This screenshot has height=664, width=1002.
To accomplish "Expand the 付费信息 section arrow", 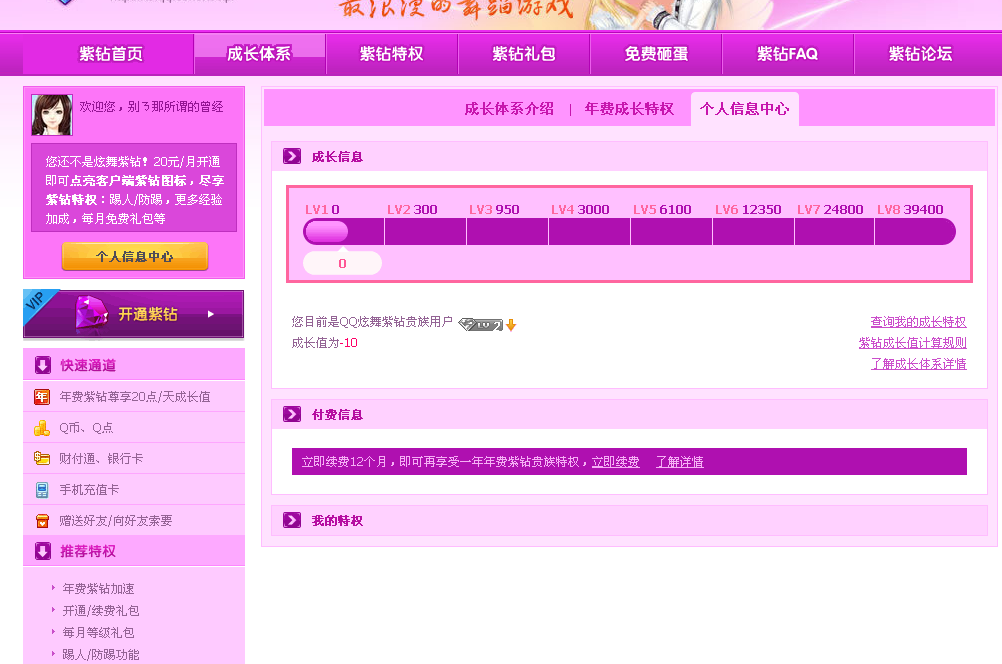I will 292,415.
